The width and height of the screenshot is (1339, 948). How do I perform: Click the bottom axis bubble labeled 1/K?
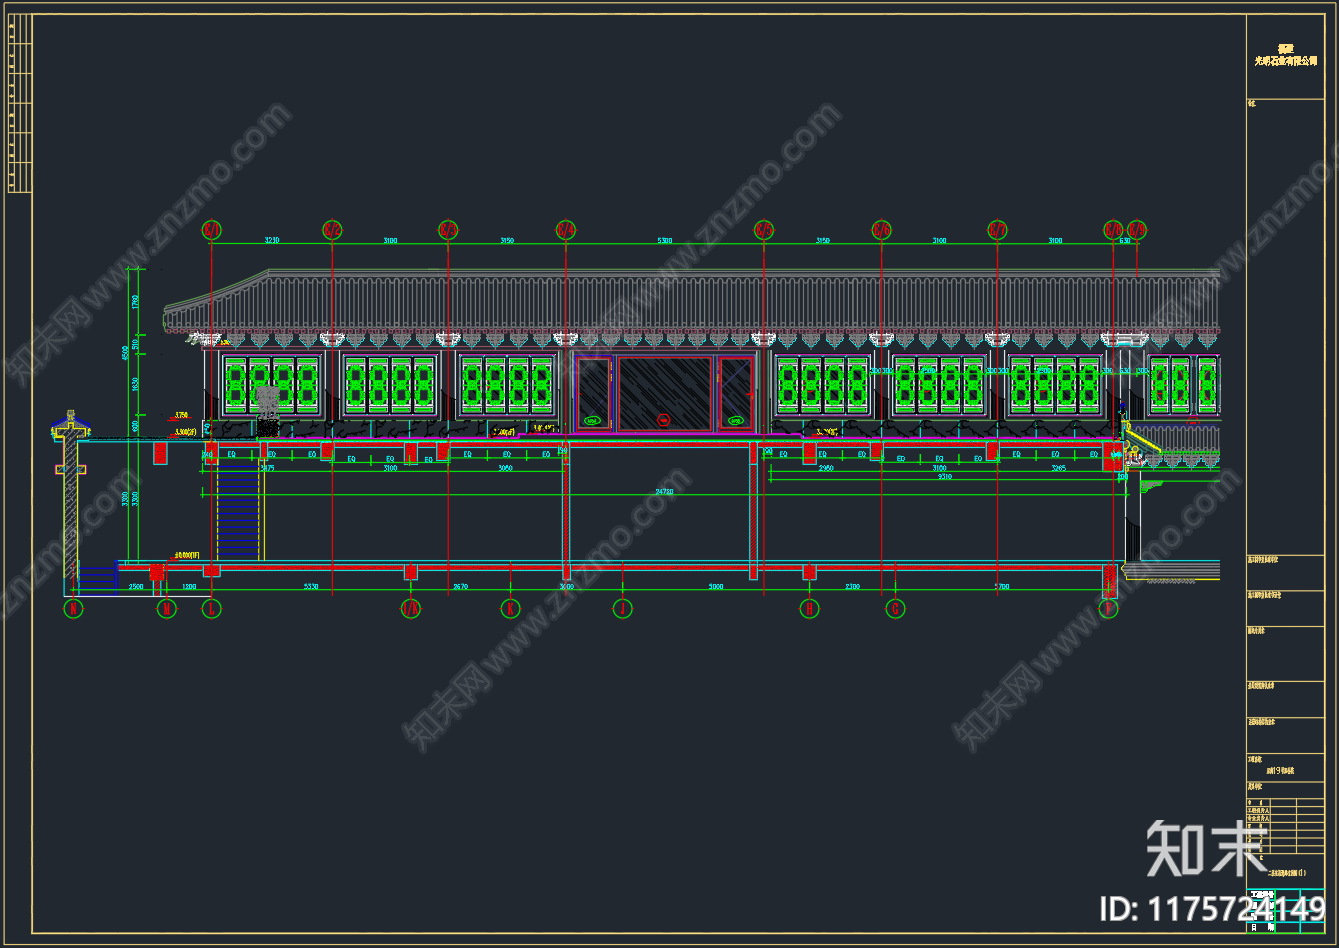point(410,608)
